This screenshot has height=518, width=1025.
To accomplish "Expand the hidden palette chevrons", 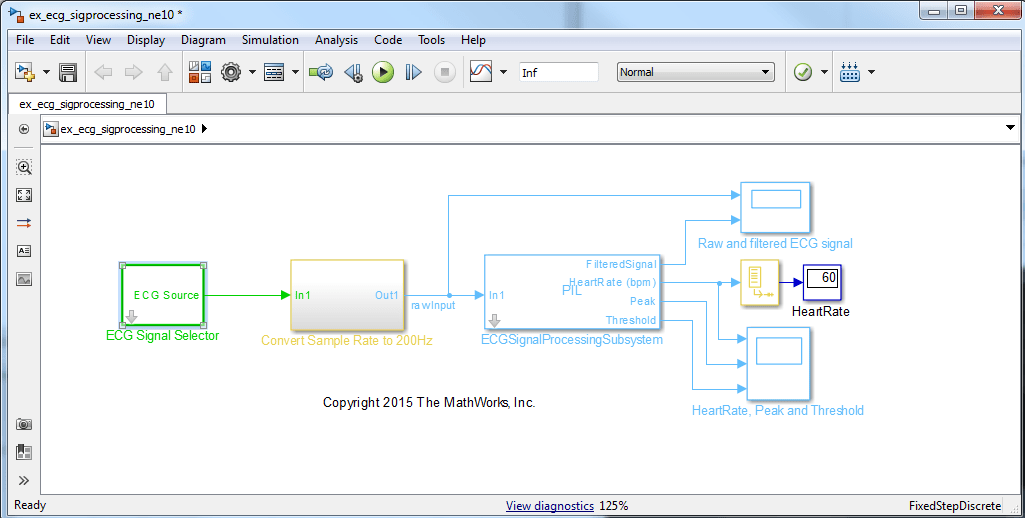I will [24, 480].
